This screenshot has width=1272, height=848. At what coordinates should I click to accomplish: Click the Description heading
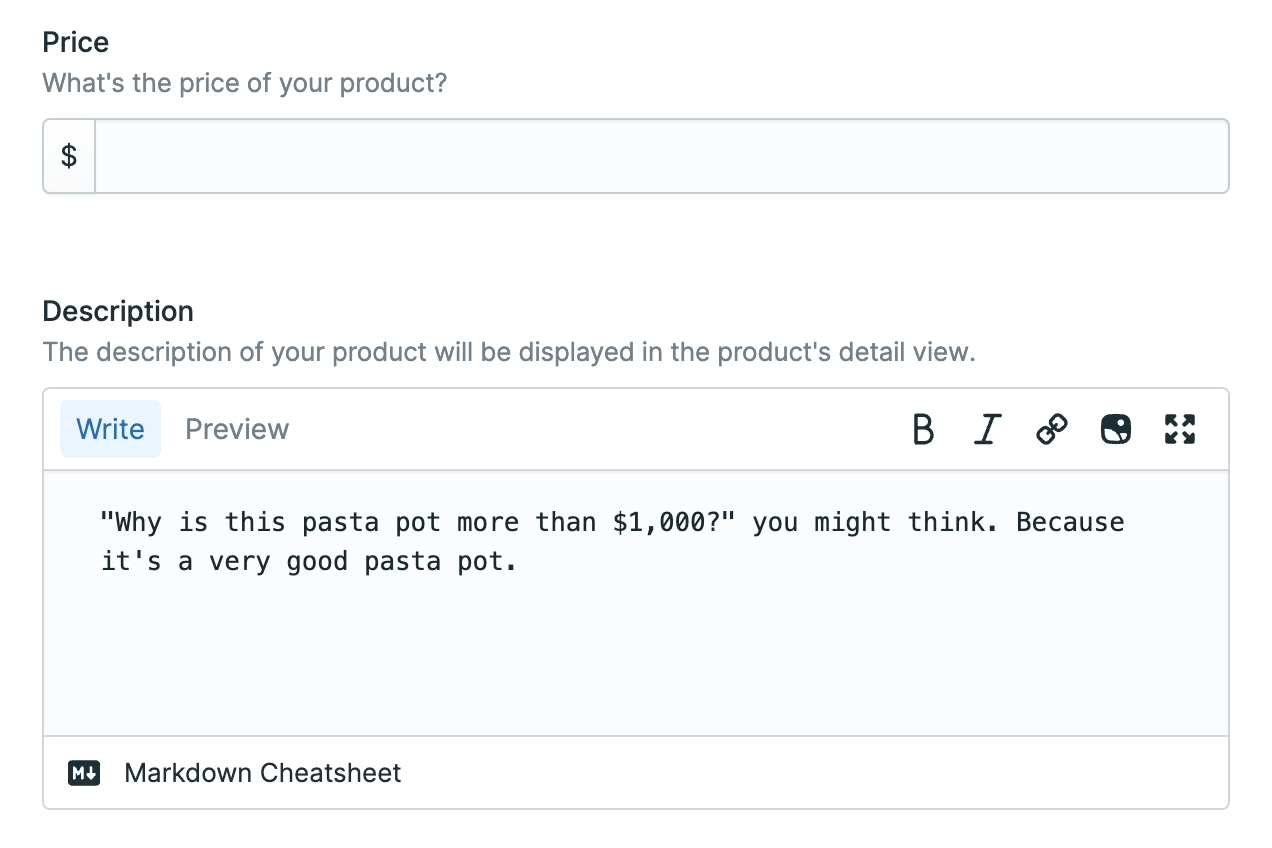coord(117,311)
